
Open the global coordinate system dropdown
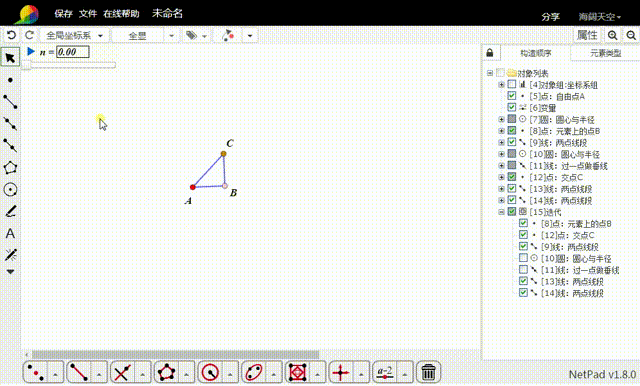point(74,35)
